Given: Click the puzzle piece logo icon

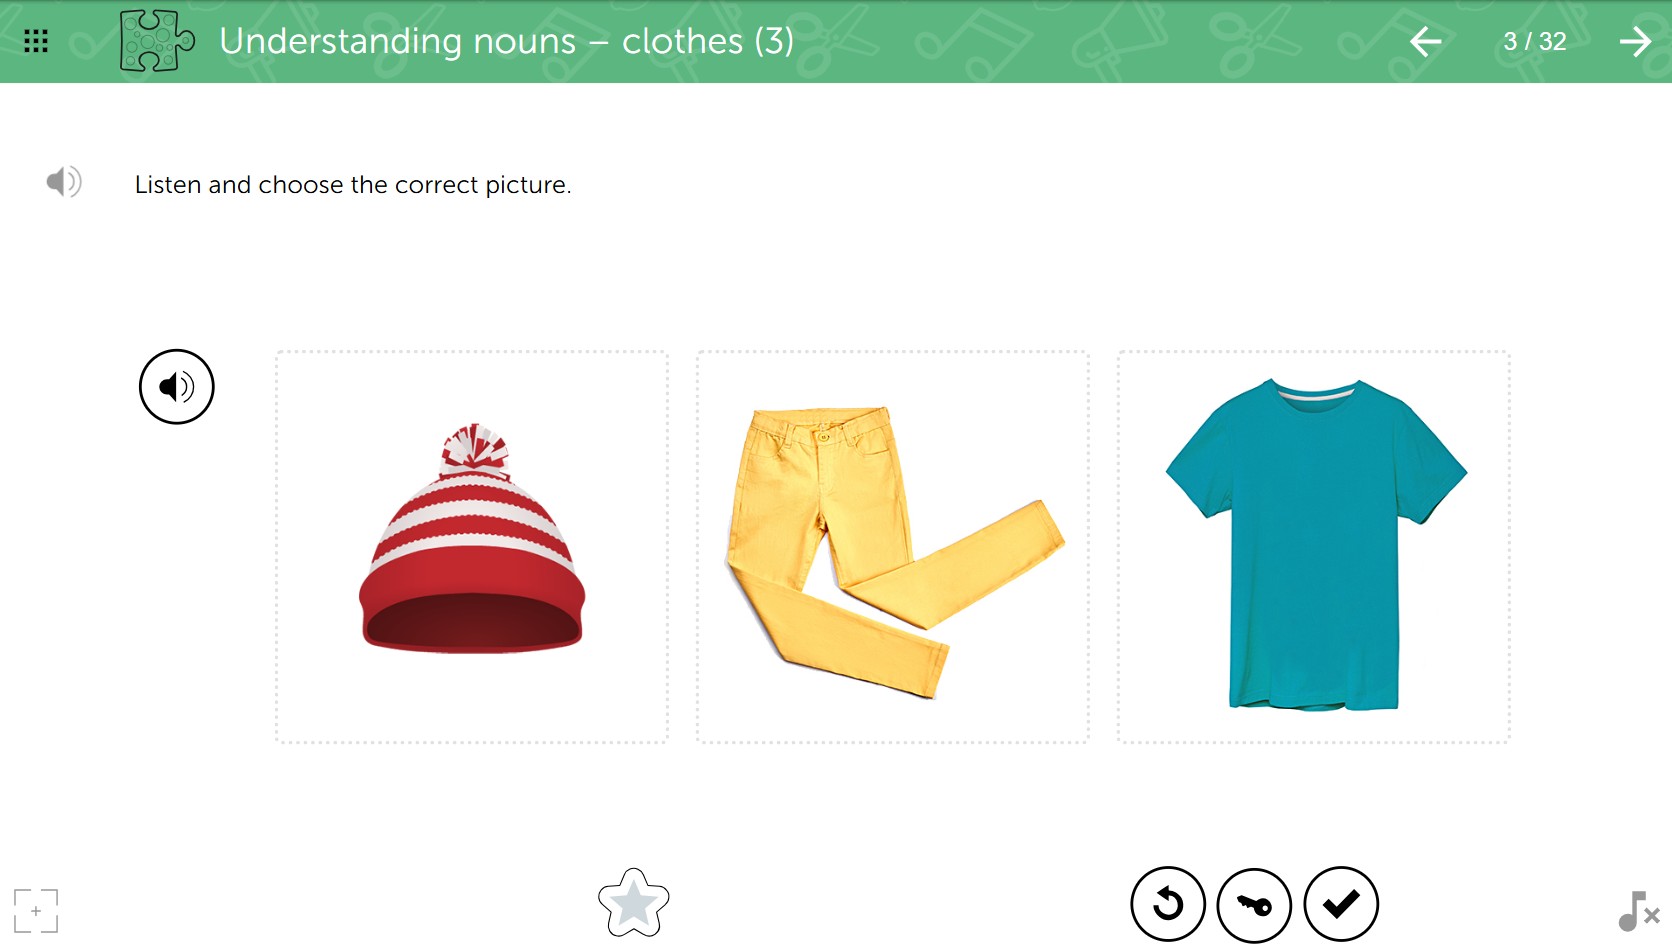Looking at the screenshot, I should click(157, 41).
